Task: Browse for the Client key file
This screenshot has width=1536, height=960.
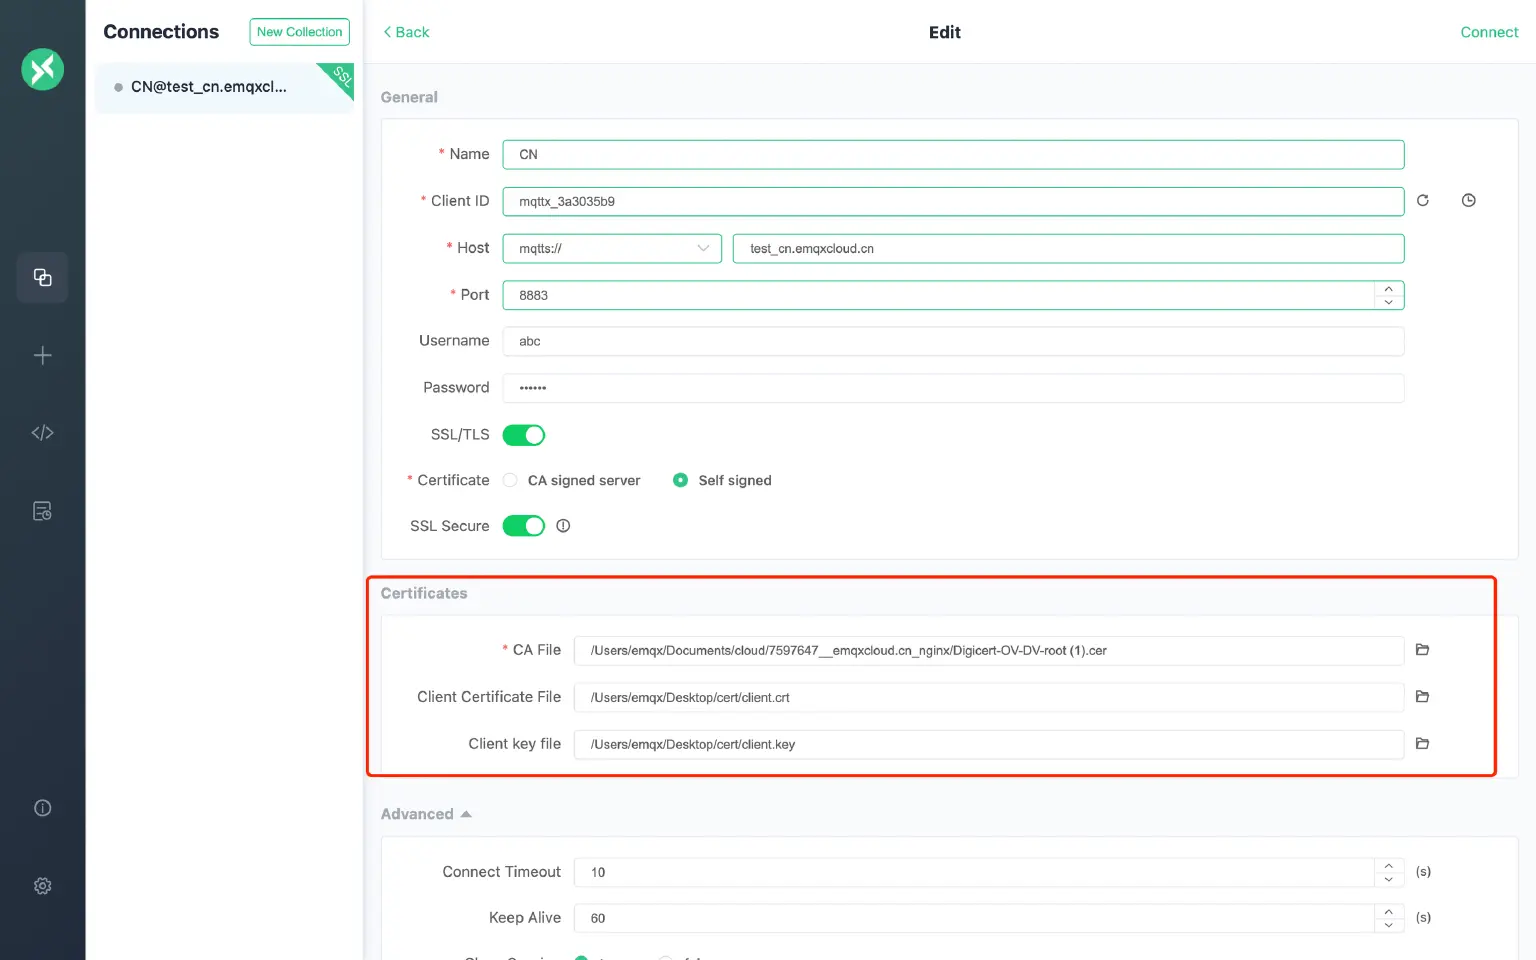Action: (x=1422, y=744)
